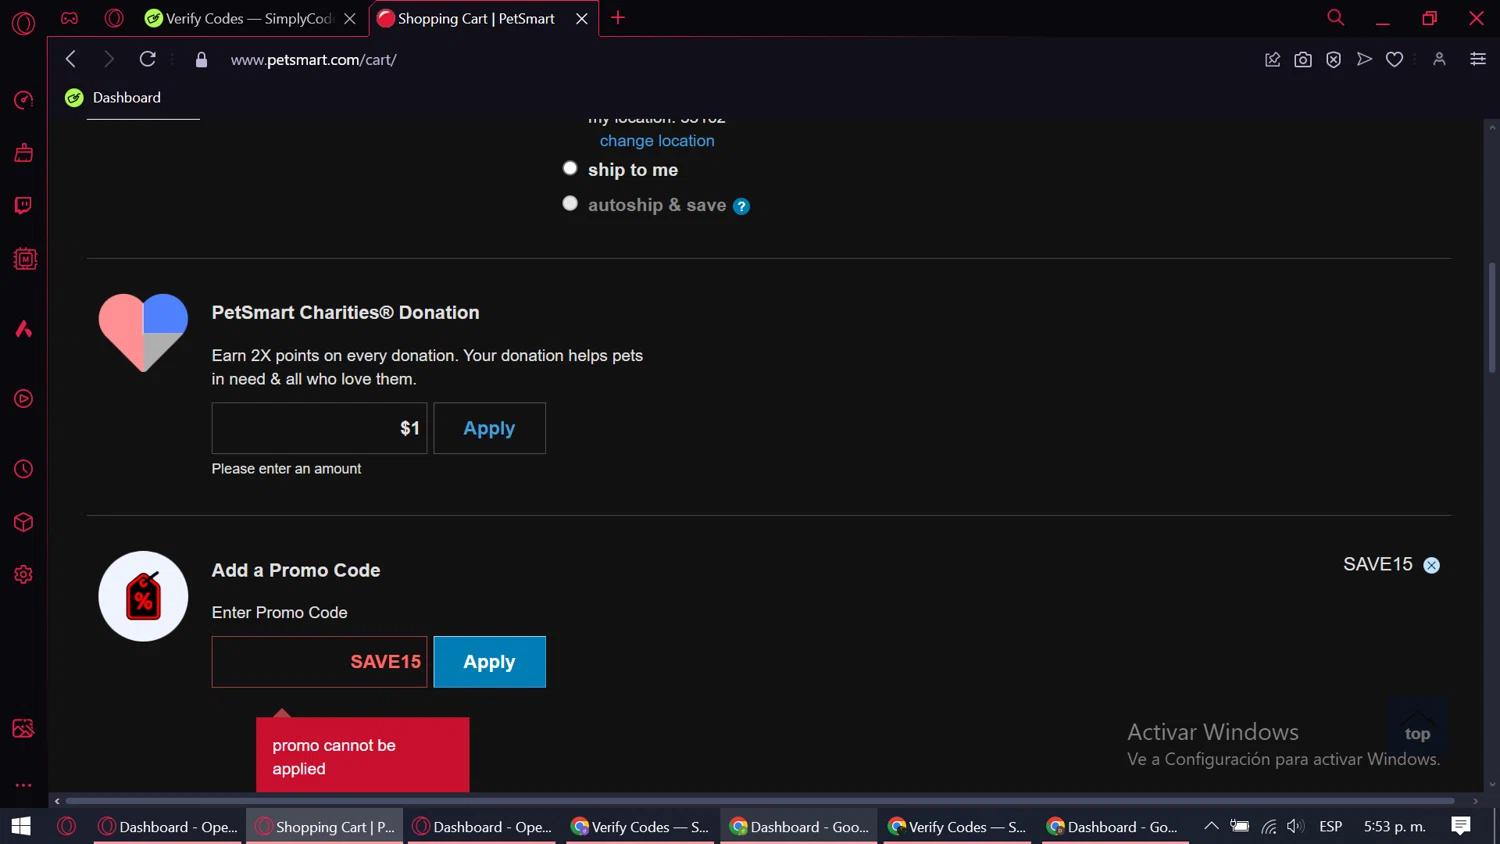The image size is (1500, 844).
Task: Open GX Control speedometer in sidebar
Action: [23, 100]
